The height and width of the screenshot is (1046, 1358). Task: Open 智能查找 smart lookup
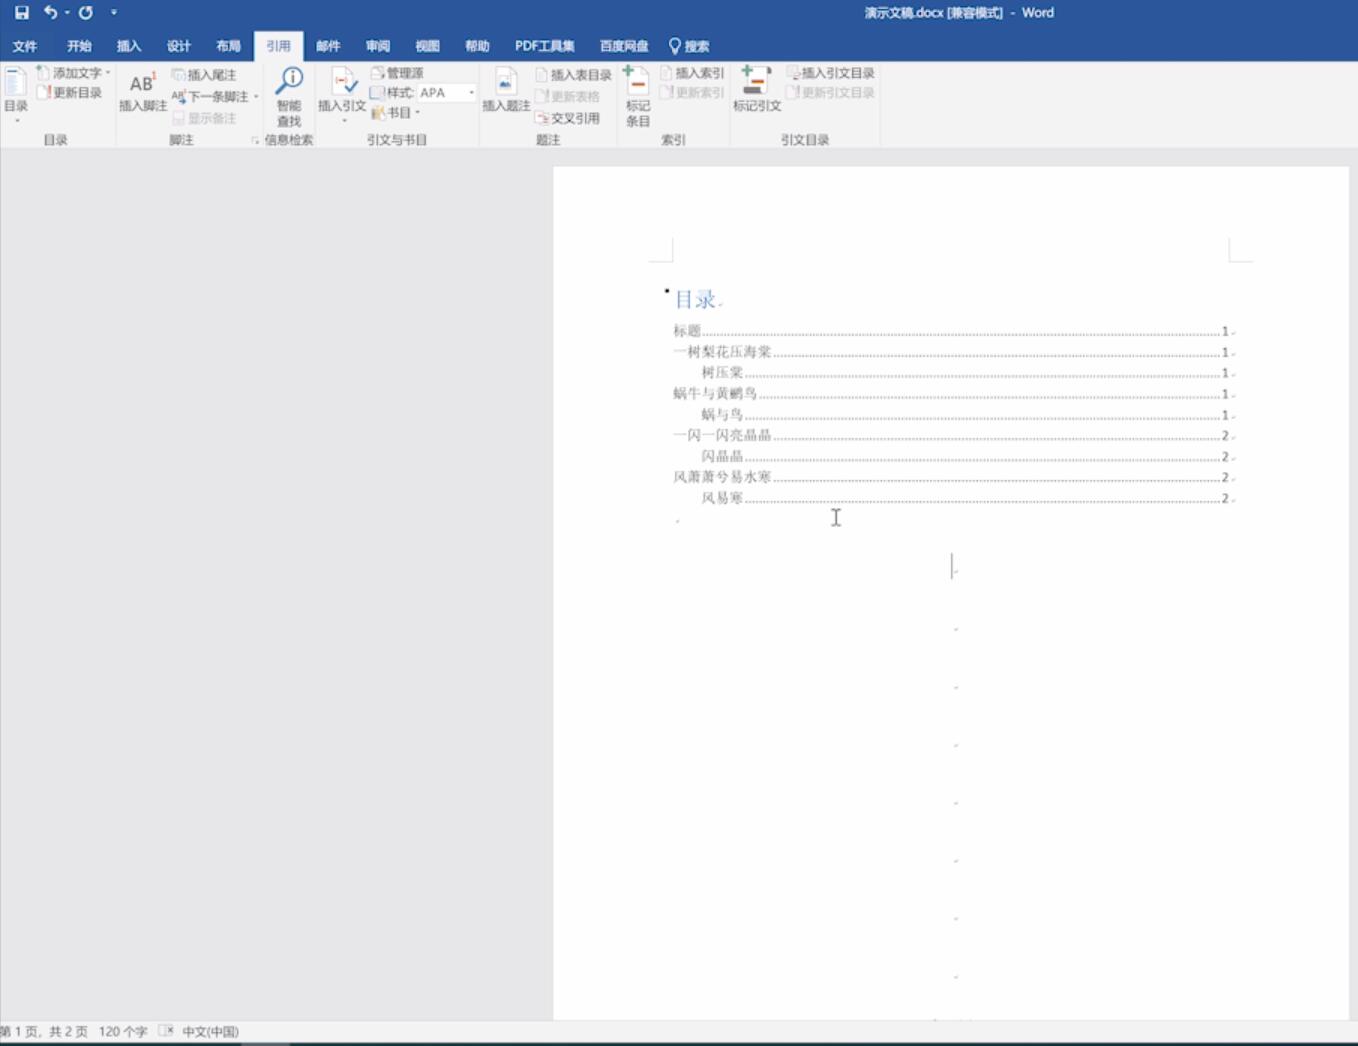[289, 97]
